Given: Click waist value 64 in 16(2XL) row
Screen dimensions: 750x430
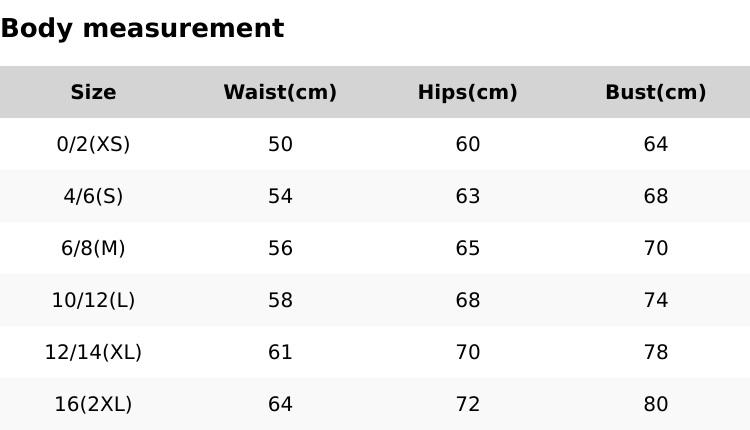Looking at the screenshot, I should coord(280,405).
